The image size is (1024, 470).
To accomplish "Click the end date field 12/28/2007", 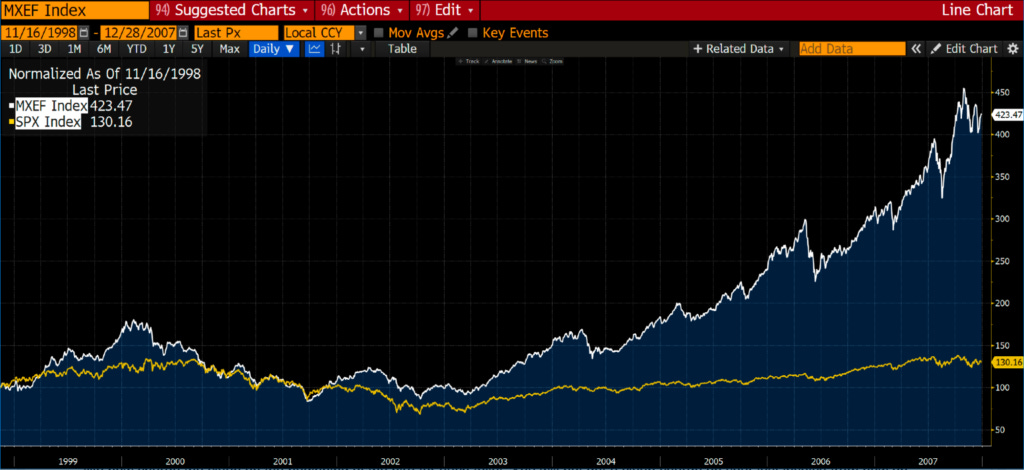I will 139,33.
